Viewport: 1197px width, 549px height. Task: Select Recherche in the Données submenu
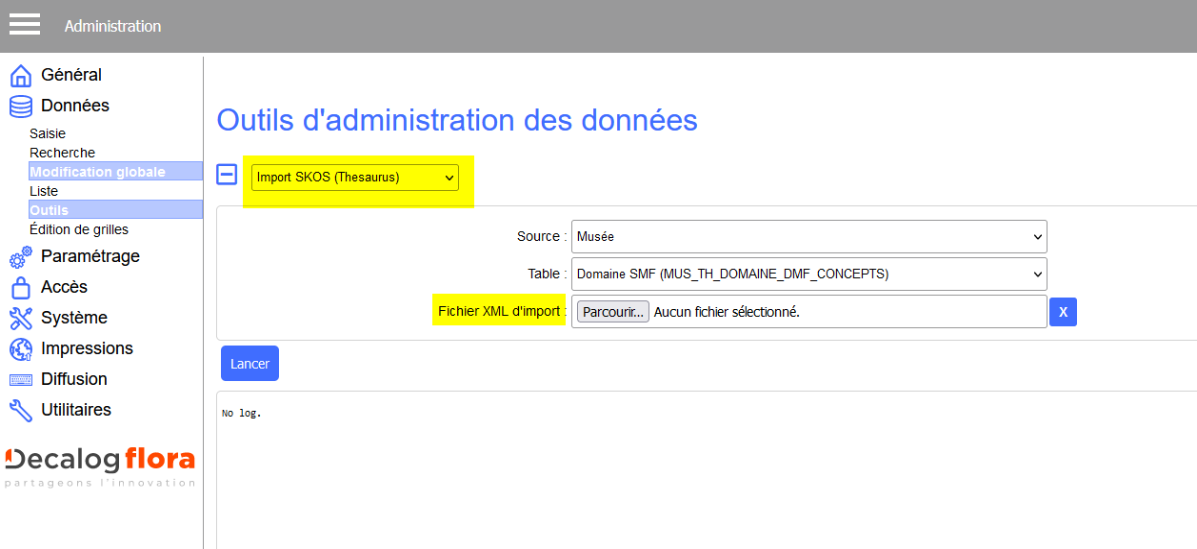[62, 152]
